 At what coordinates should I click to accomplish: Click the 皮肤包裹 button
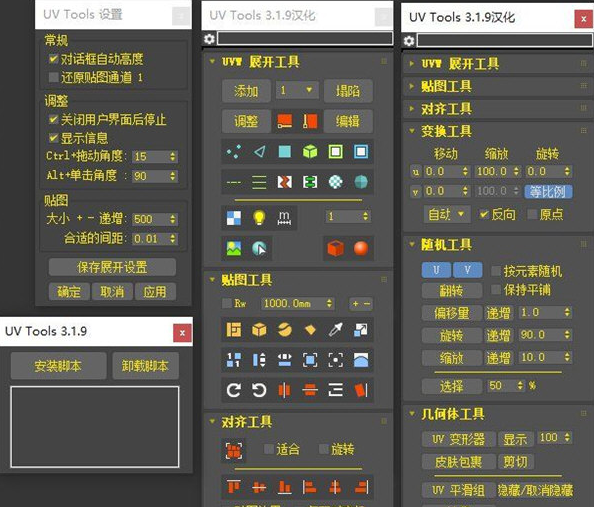pos(459,462)
